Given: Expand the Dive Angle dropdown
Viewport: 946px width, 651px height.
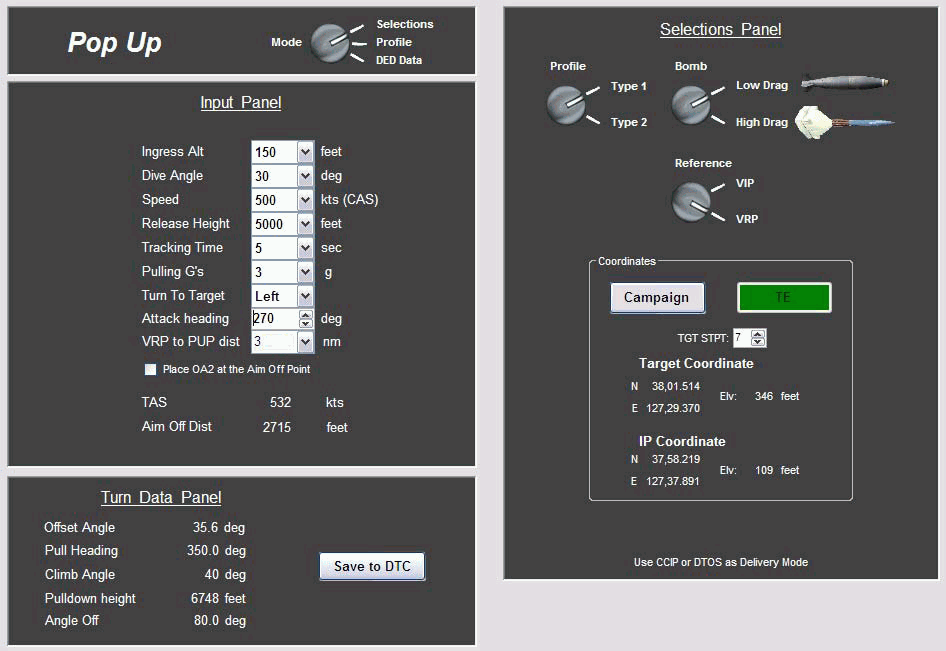Looking at the screenshot, I should pos(305,176).
